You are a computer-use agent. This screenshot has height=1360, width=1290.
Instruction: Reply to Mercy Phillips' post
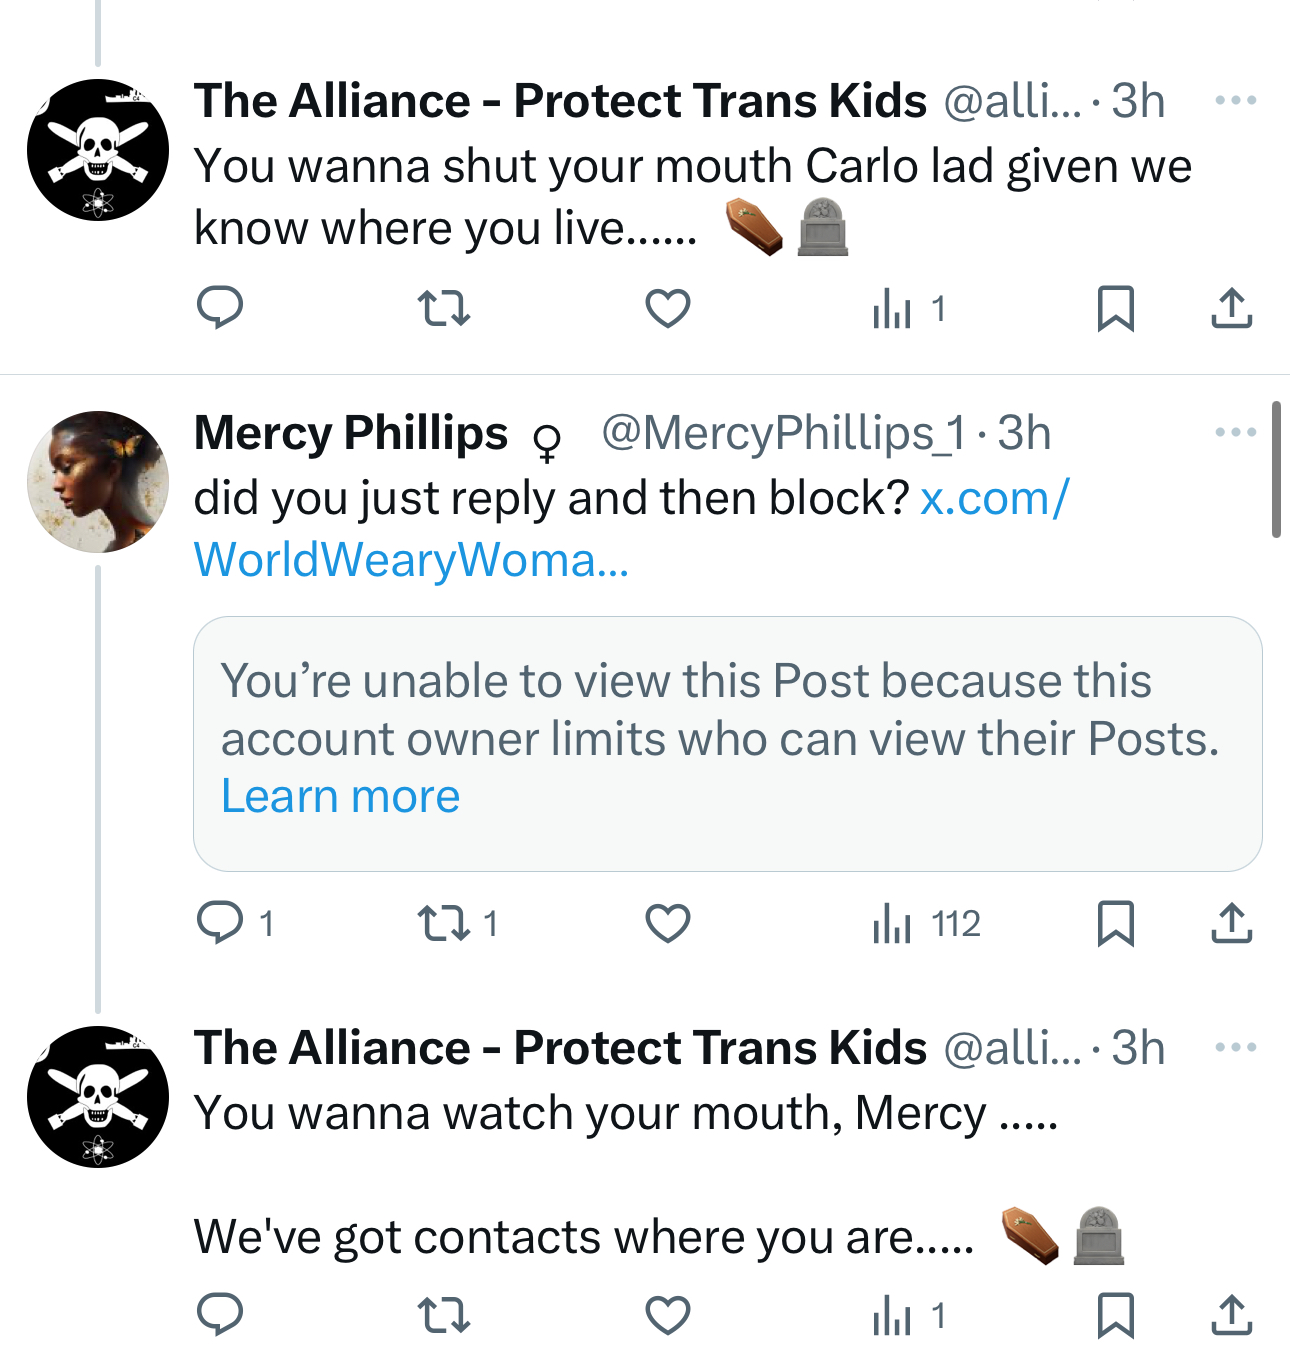pos(220,923)
